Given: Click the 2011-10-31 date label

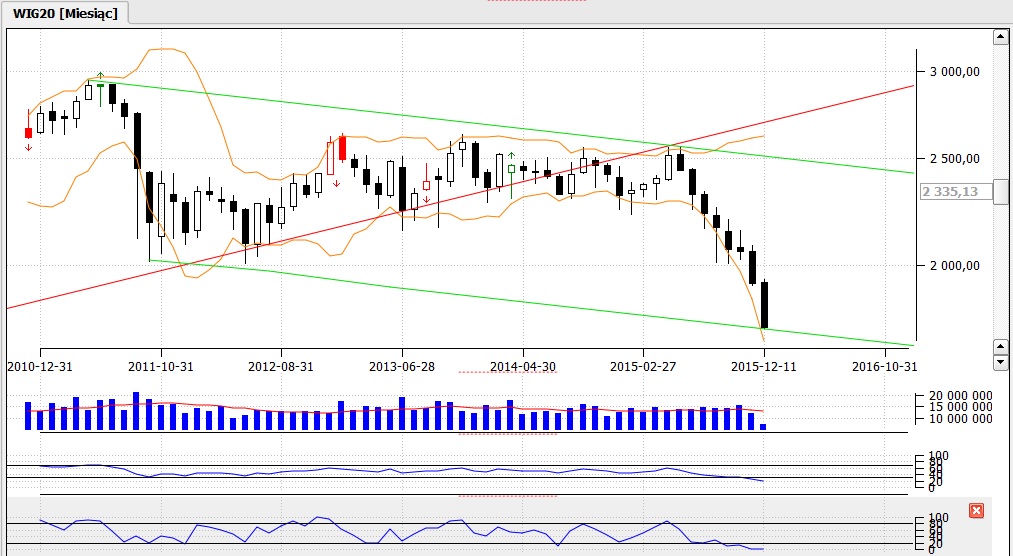Looking at the screenshot, I should pos(161,367).
